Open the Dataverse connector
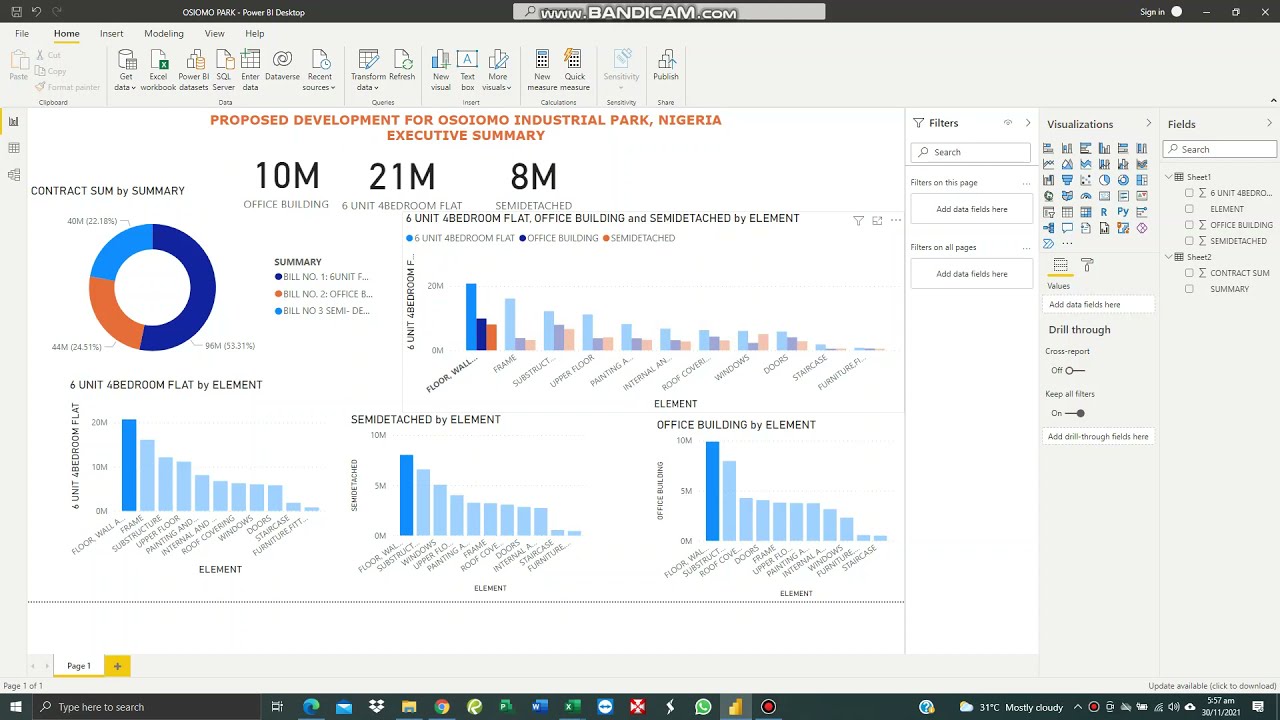This screenshot has height=720, width=1280. pos(282,66)
